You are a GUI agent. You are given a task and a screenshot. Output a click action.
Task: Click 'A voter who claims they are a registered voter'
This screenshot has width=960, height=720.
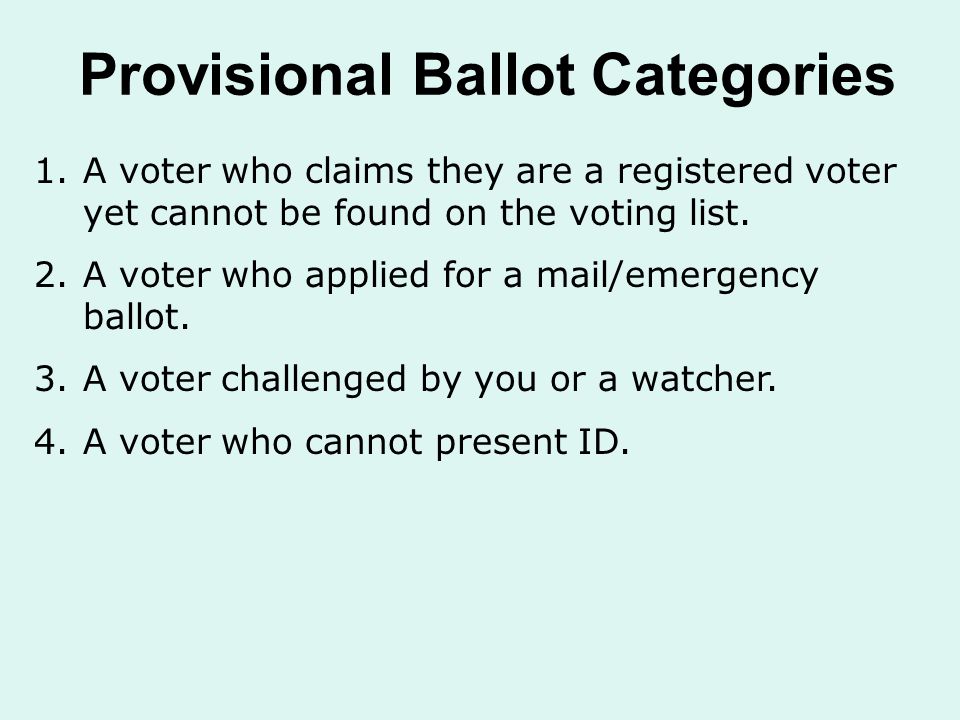coord(490,172)
